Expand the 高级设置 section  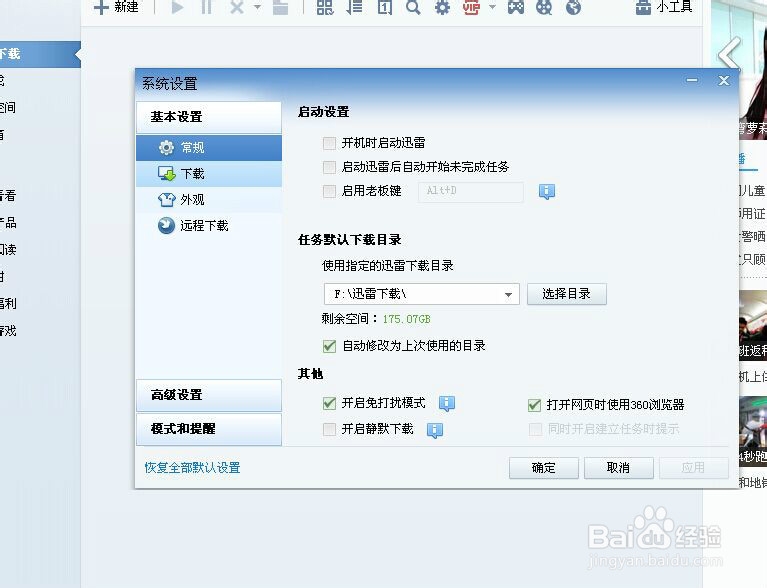click(x=209, y=395)
